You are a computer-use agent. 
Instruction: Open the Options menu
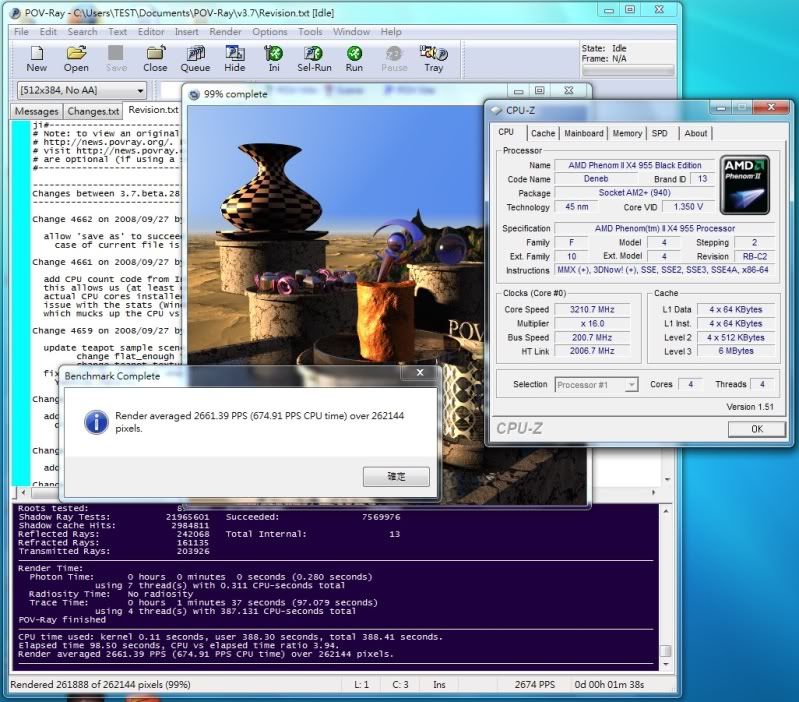click(270, 32)
